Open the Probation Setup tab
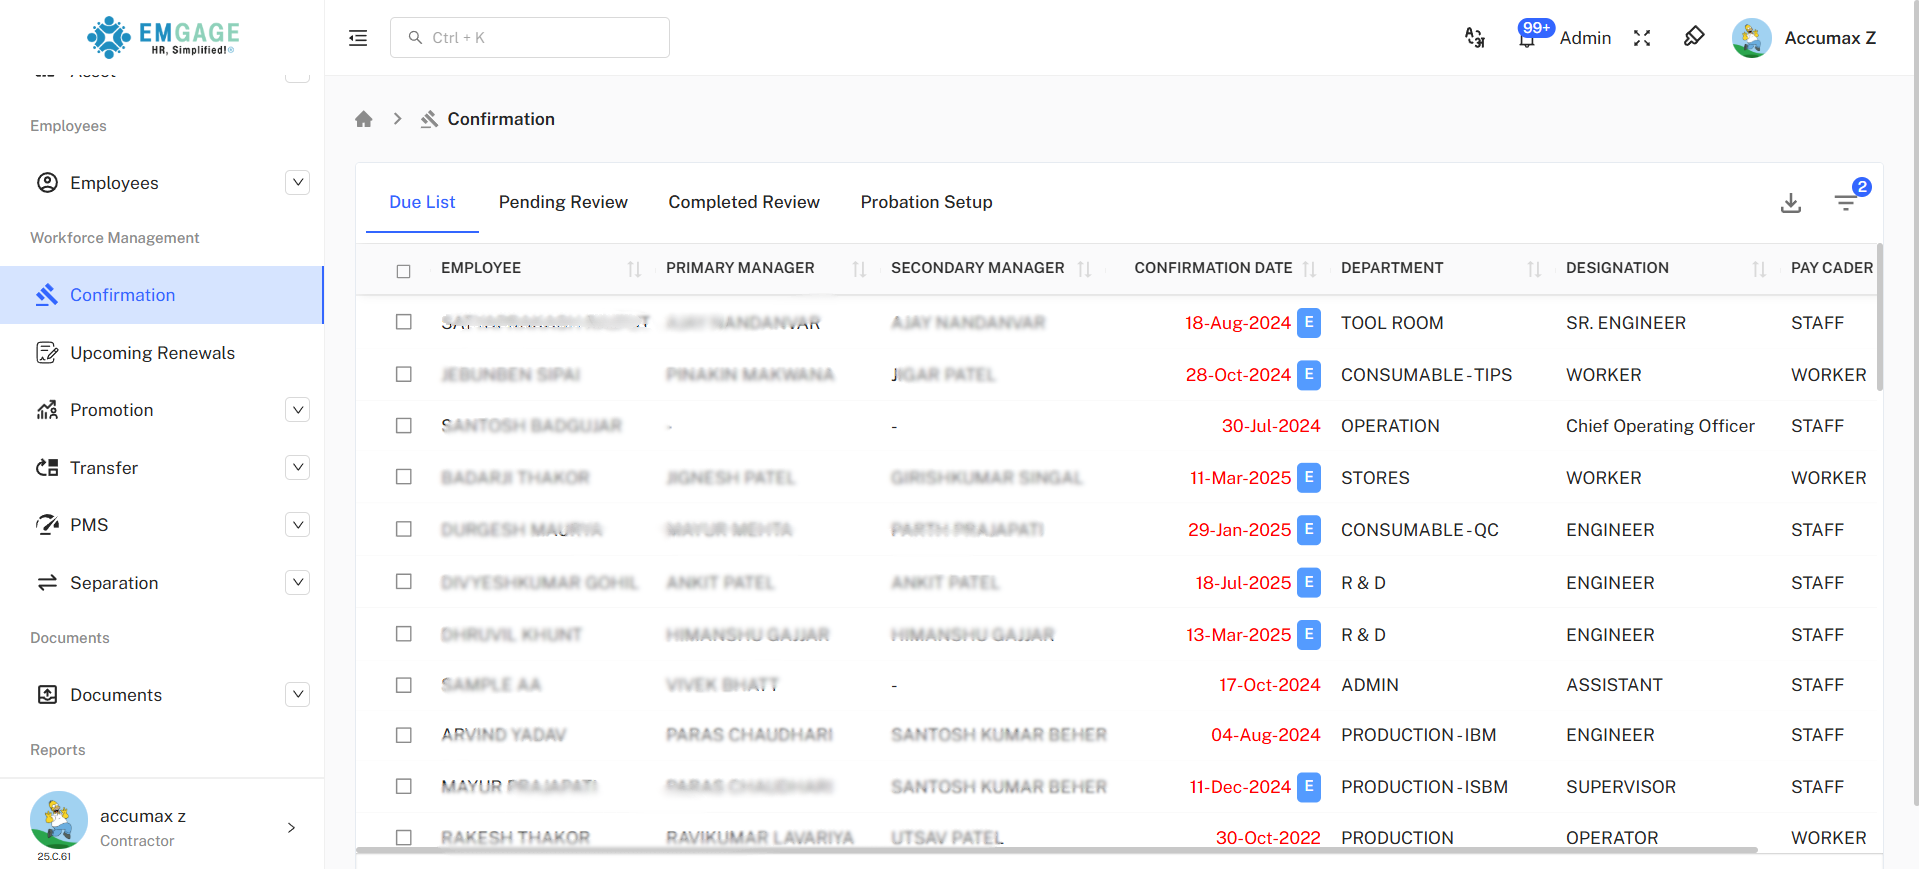The image size is (1919, 869). (x=926, y=202)
